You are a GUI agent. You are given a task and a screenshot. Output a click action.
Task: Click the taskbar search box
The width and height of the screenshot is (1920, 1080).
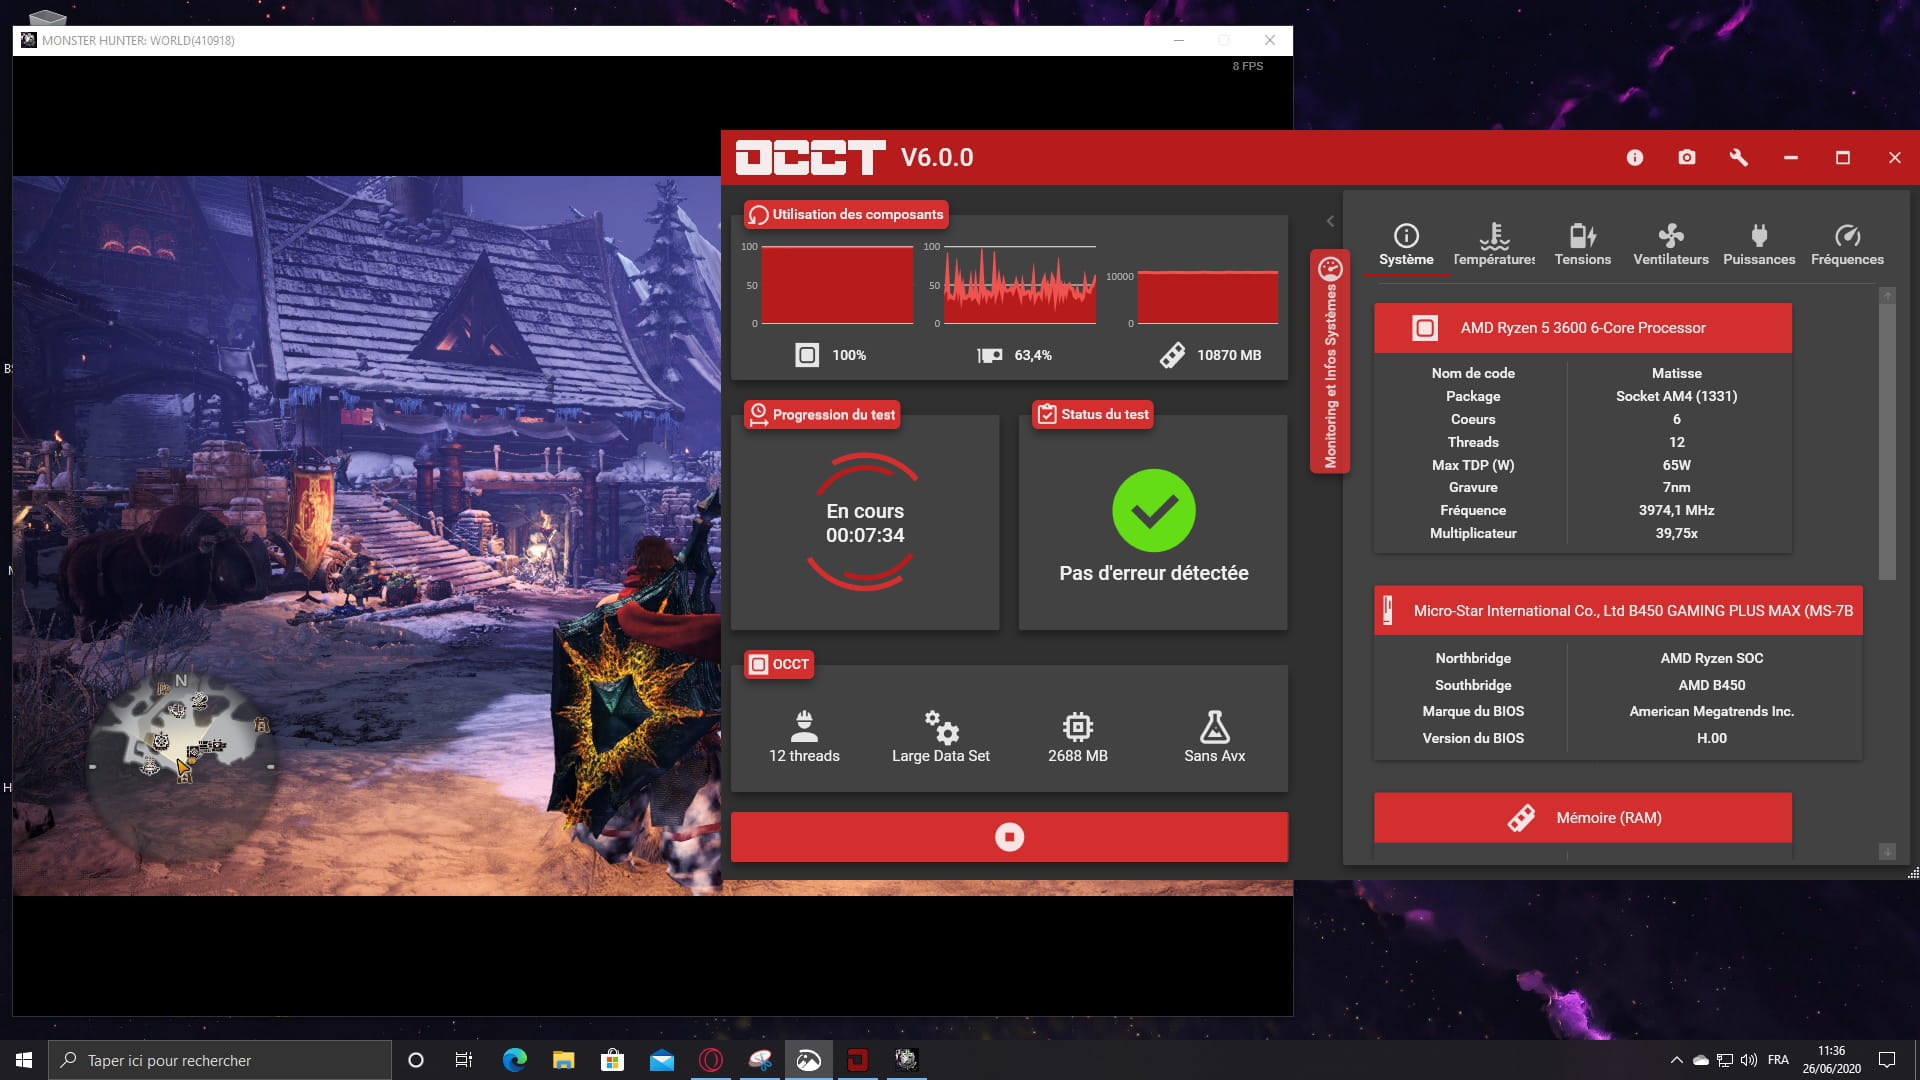pyautogui.click(x=220, y=1060)
